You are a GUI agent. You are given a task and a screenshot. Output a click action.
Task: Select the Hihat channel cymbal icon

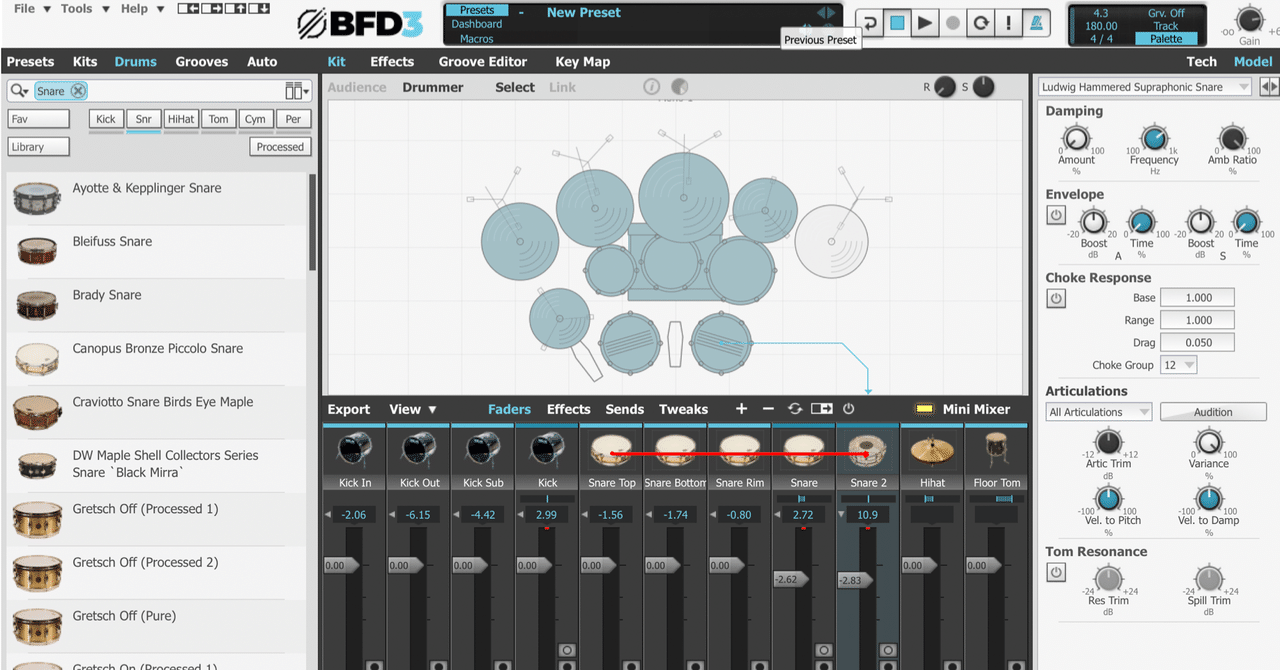click(932, 451)
